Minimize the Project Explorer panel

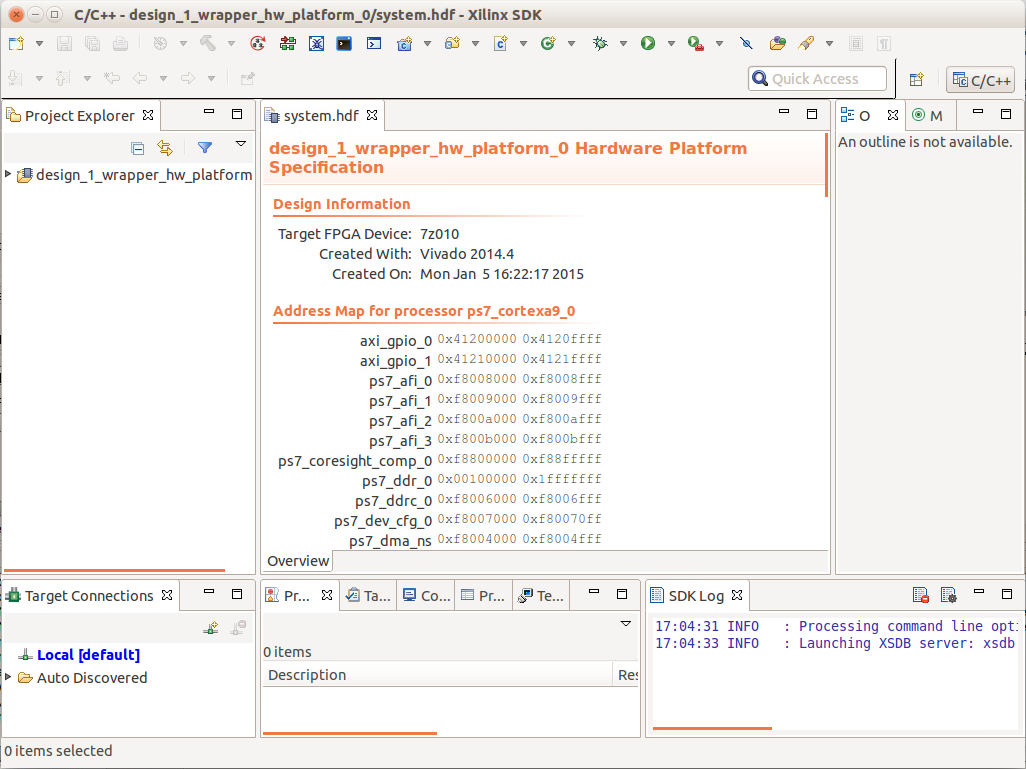[209, 113]
